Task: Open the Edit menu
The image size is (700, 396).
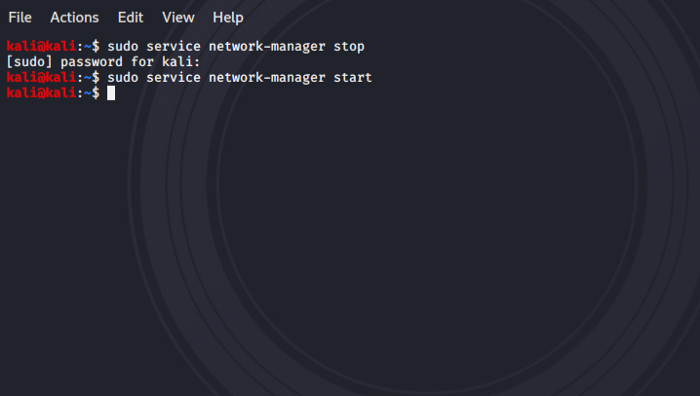Action: point(130,17)
